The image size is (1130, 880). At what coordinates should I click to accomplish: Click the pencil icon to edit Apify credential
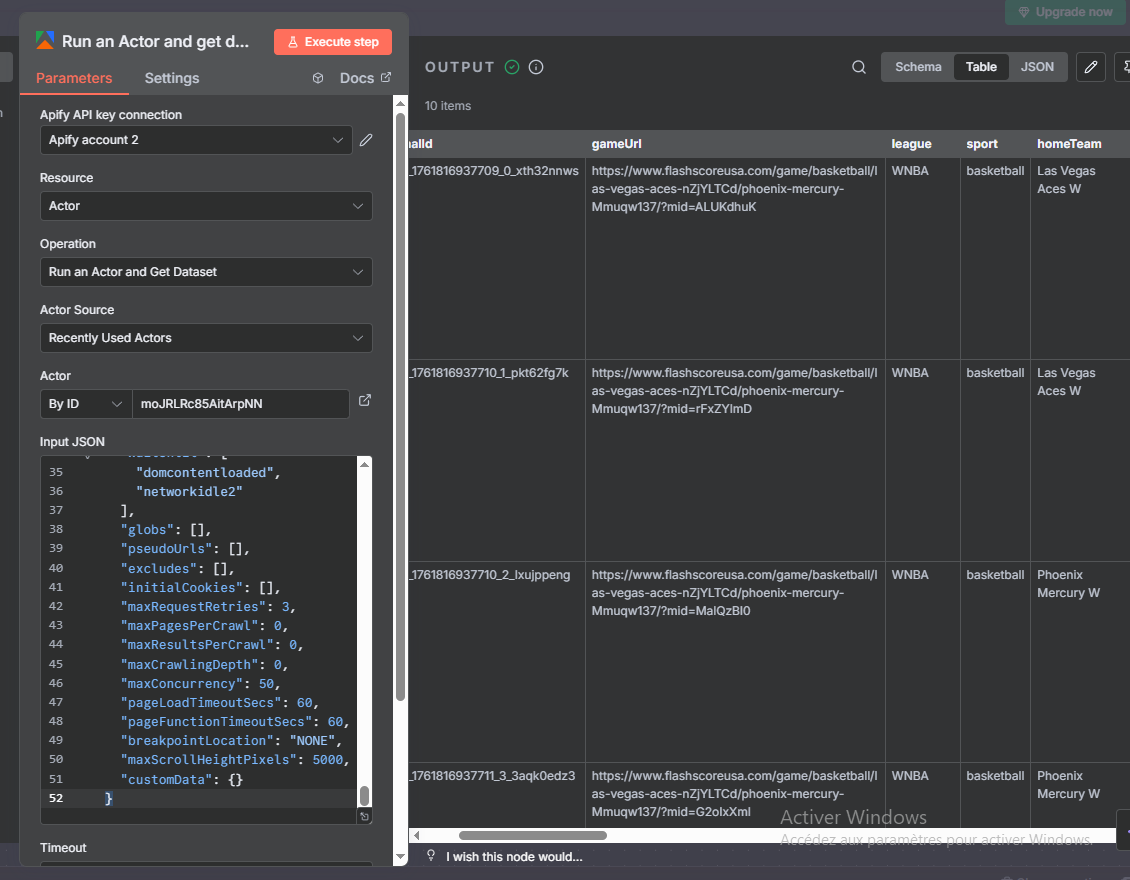click(366, 140)
